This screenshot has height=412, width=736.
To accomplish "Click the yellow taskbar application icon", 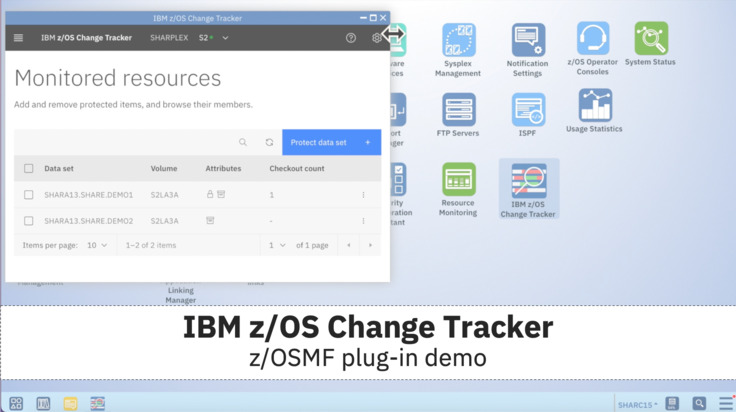I will point(70,403).
